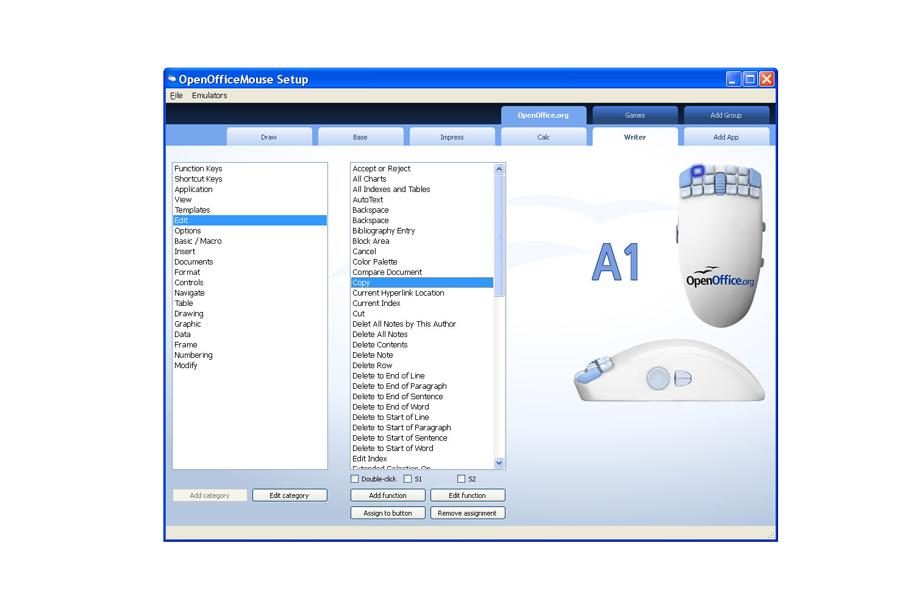Screen dimensions: 900x607
Task: Click the Remove assignment button
Action: (x=467, y=513)
